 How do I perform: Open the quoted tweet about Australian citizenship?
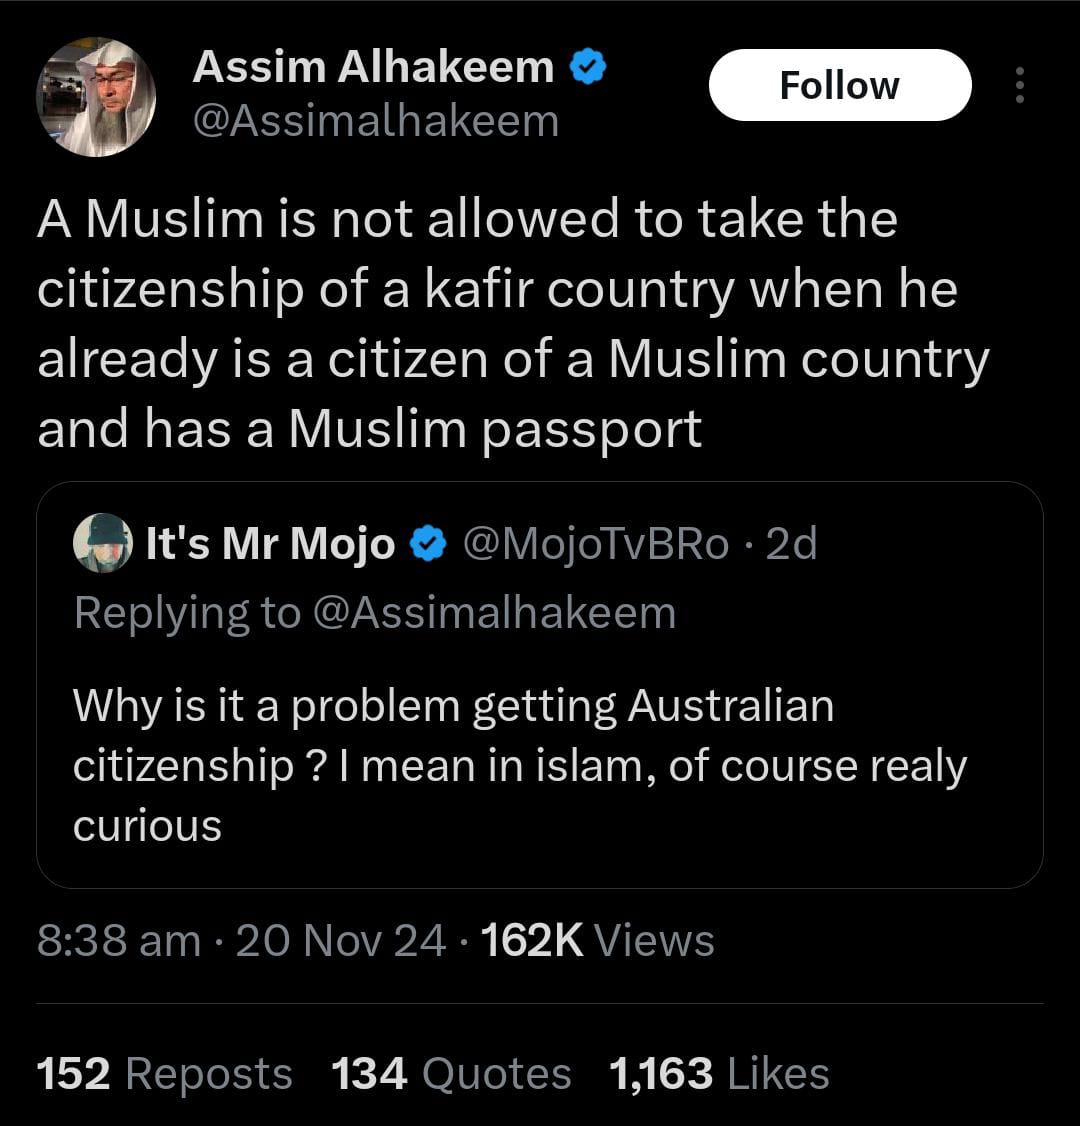pyautogui.click(x=520, y=765)
